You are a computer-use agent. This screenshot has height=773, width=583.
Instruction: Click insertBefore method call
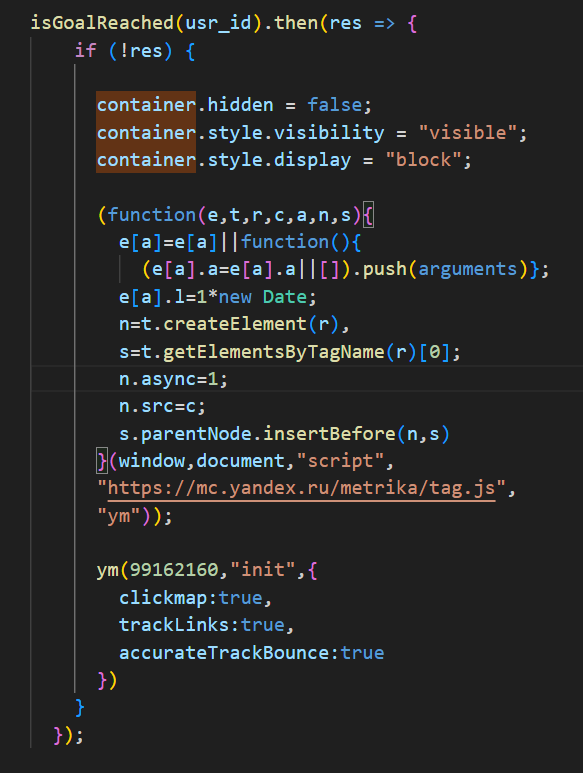click(329, 434)
